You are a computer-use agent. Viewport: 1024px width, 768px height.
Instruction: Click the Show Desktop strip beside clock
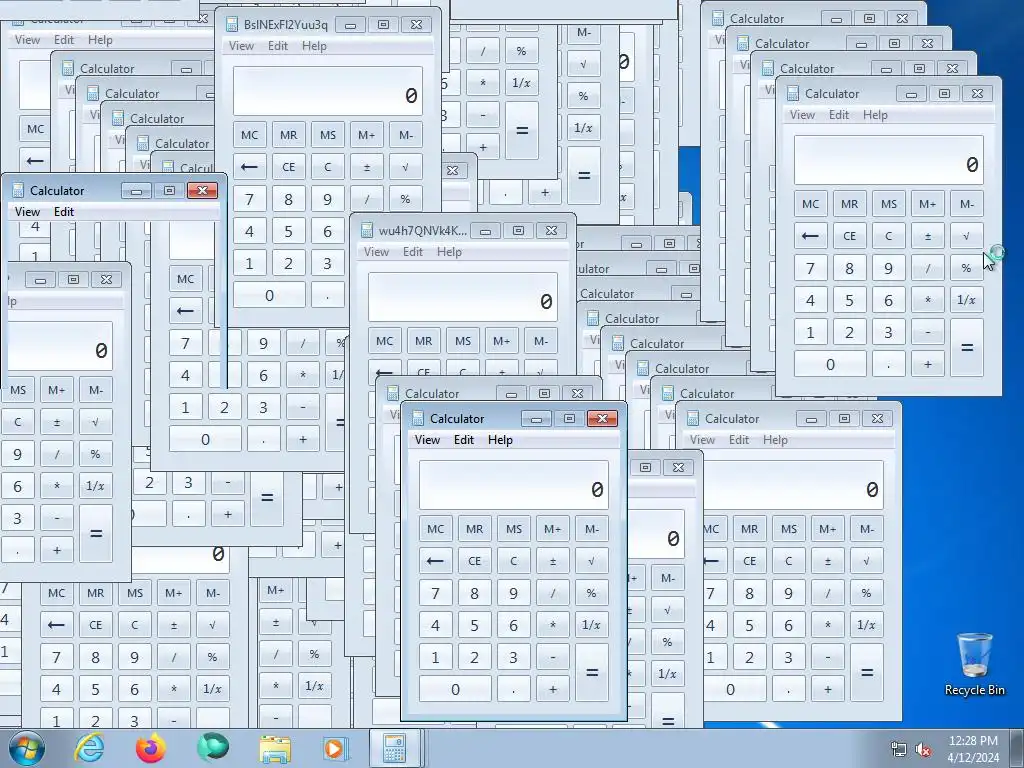(1017, 748)
